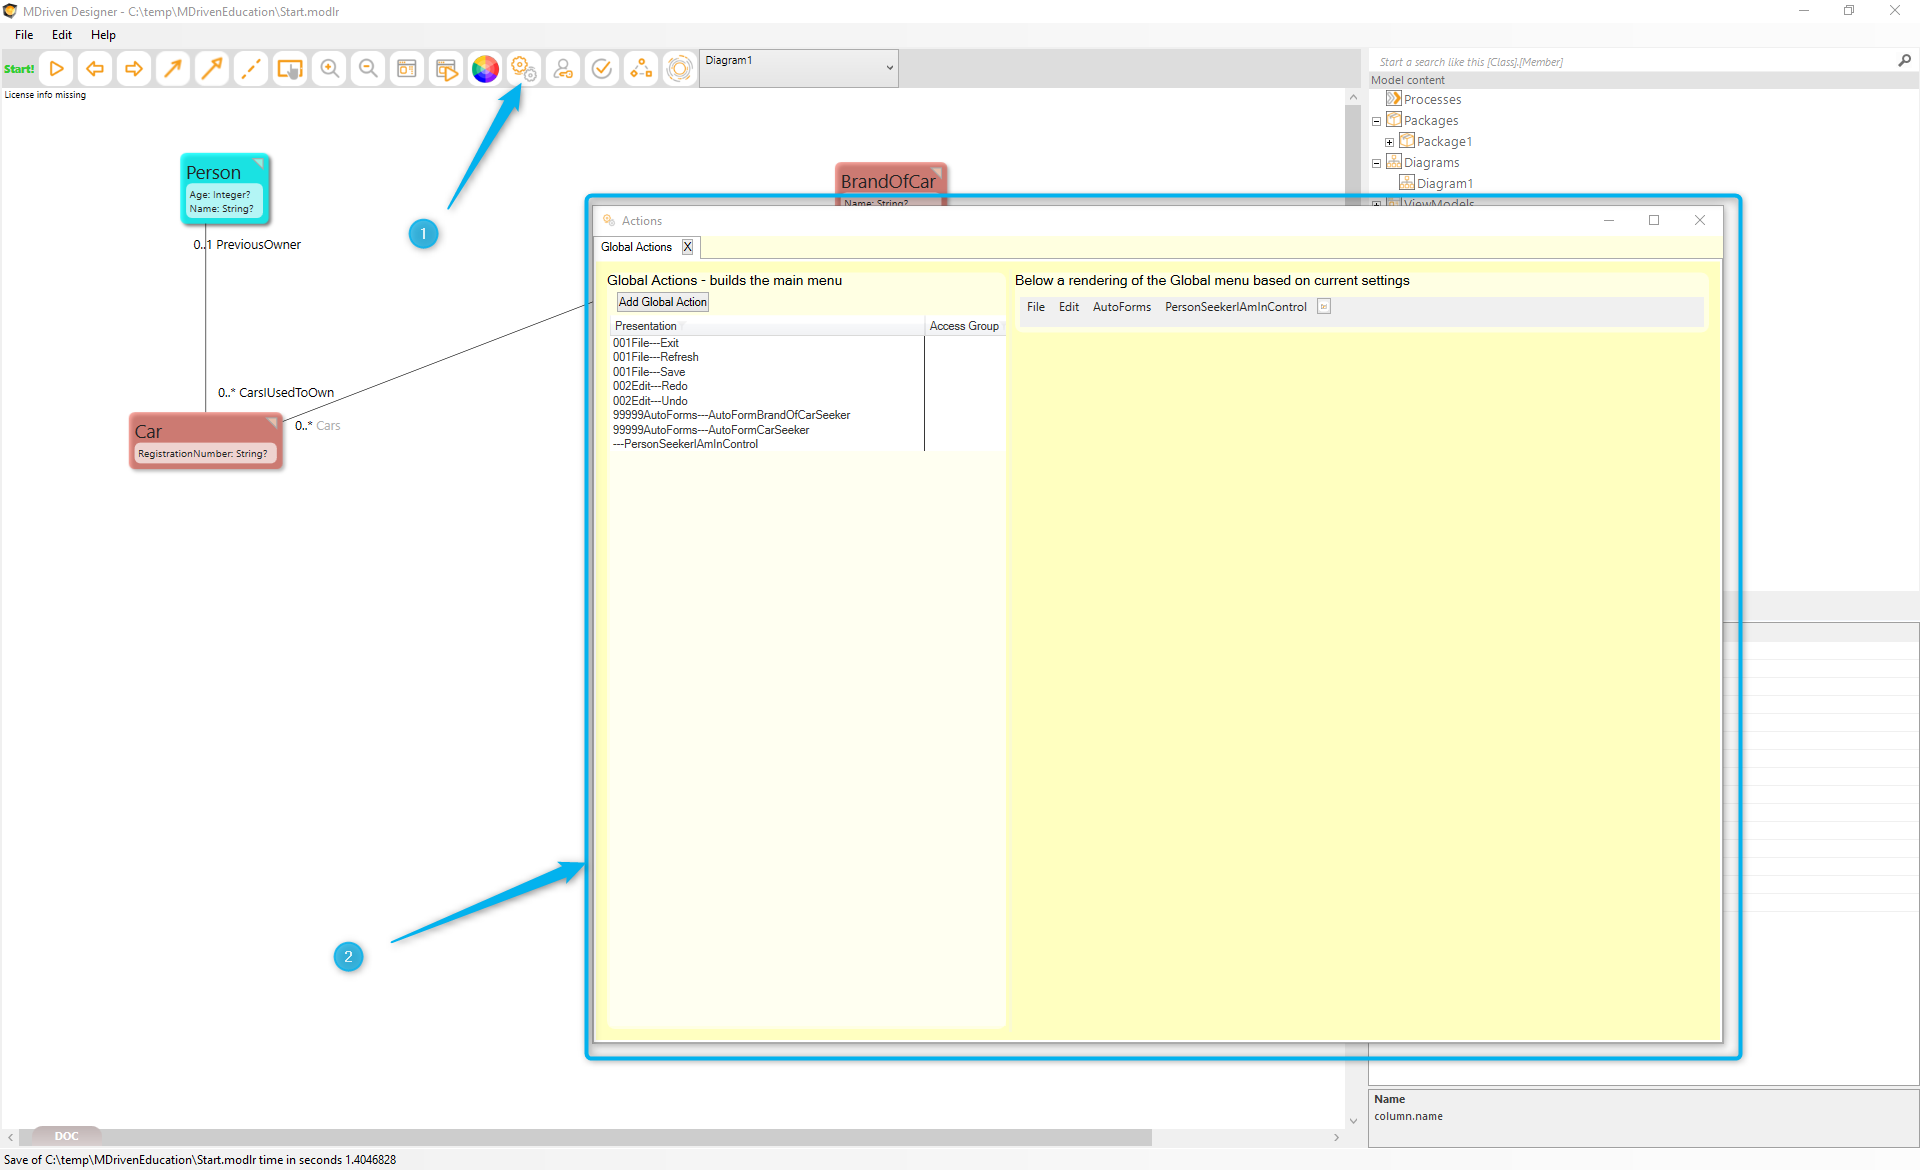Collapse the Diagrams tree node
The image size is (1920, 1170).
pos(1376,163)
